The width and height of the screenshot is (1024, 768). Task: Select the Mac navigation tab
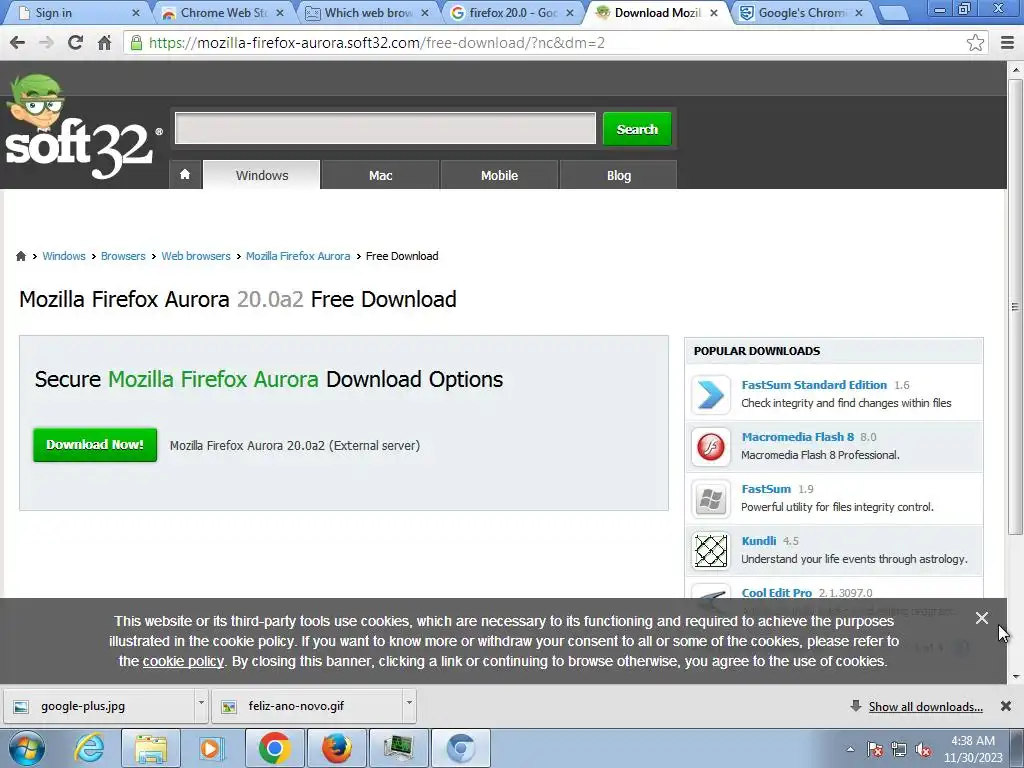tap(381, 175)
